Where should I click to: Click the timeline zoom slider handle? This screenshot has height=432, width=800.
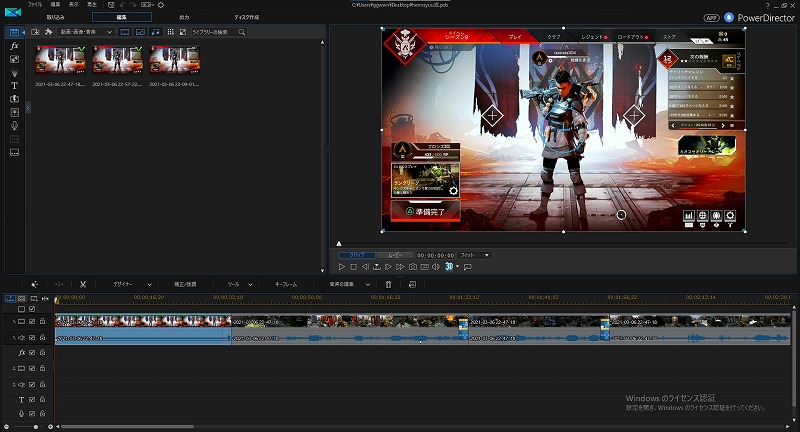pos(35,426)
